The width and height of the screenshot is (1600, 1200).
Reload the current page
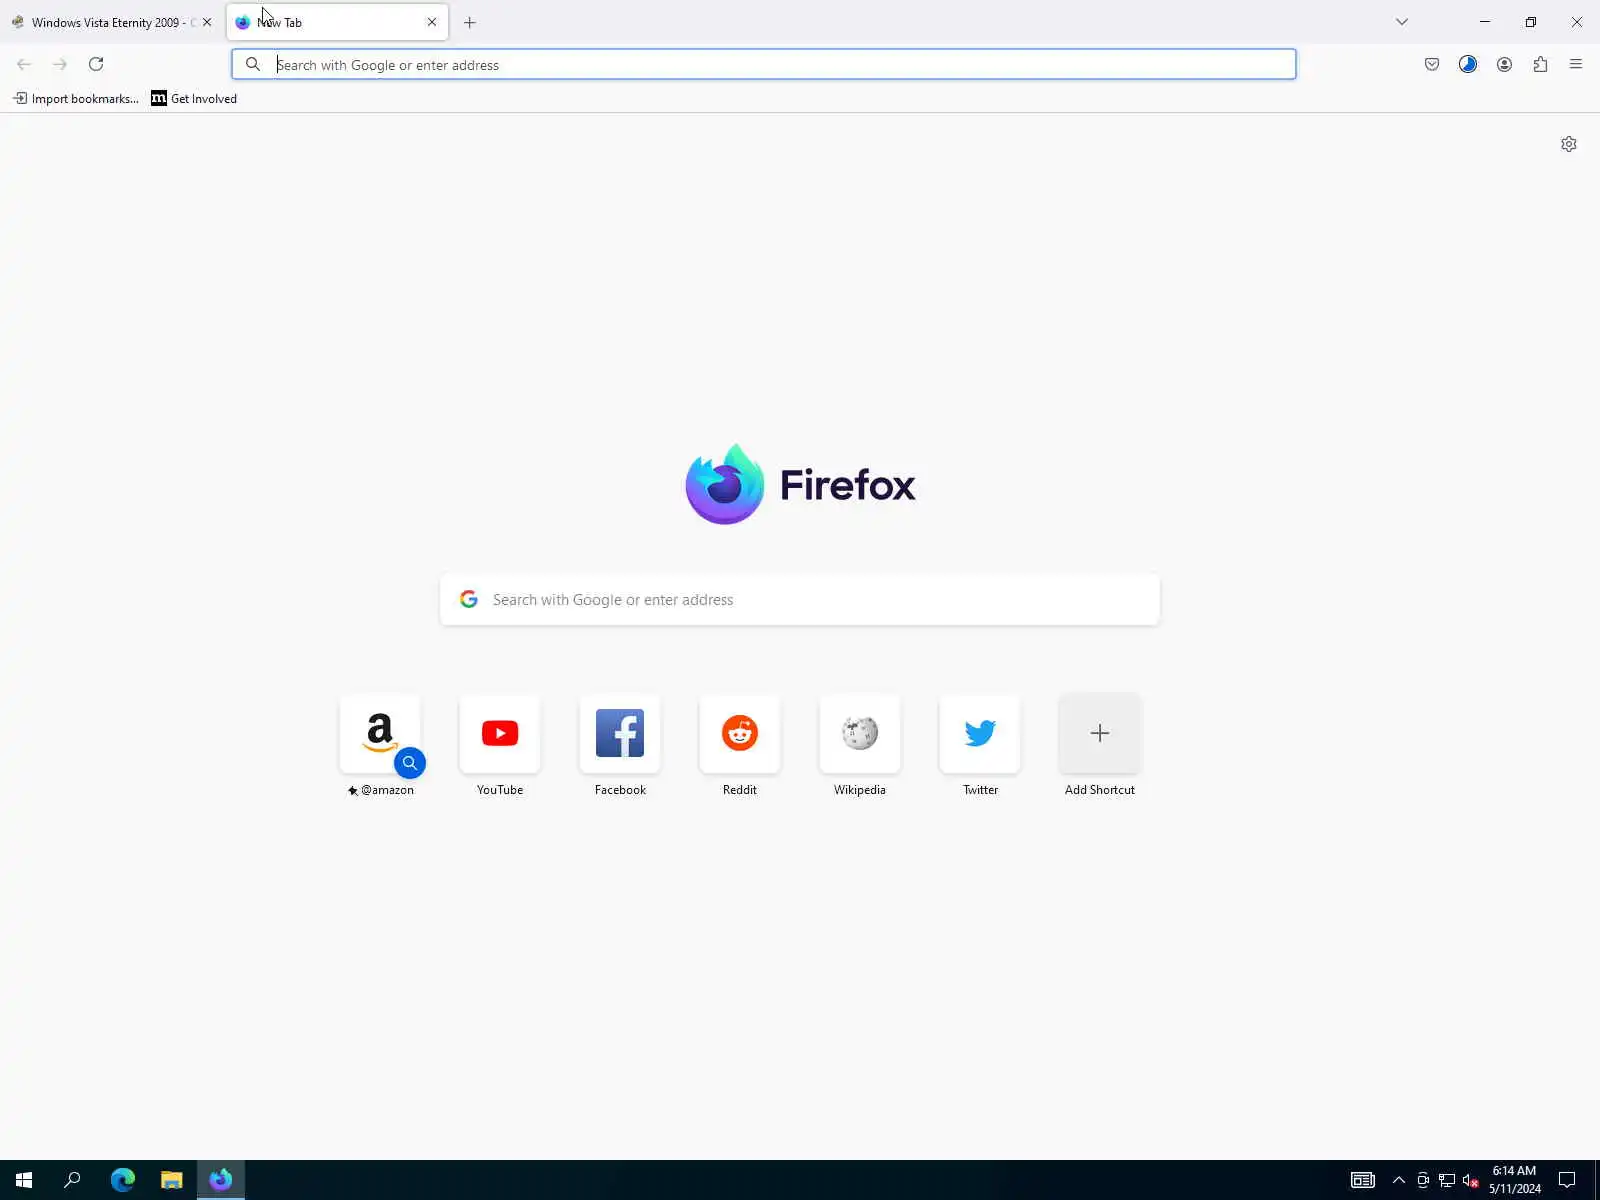tap(96, 64)
